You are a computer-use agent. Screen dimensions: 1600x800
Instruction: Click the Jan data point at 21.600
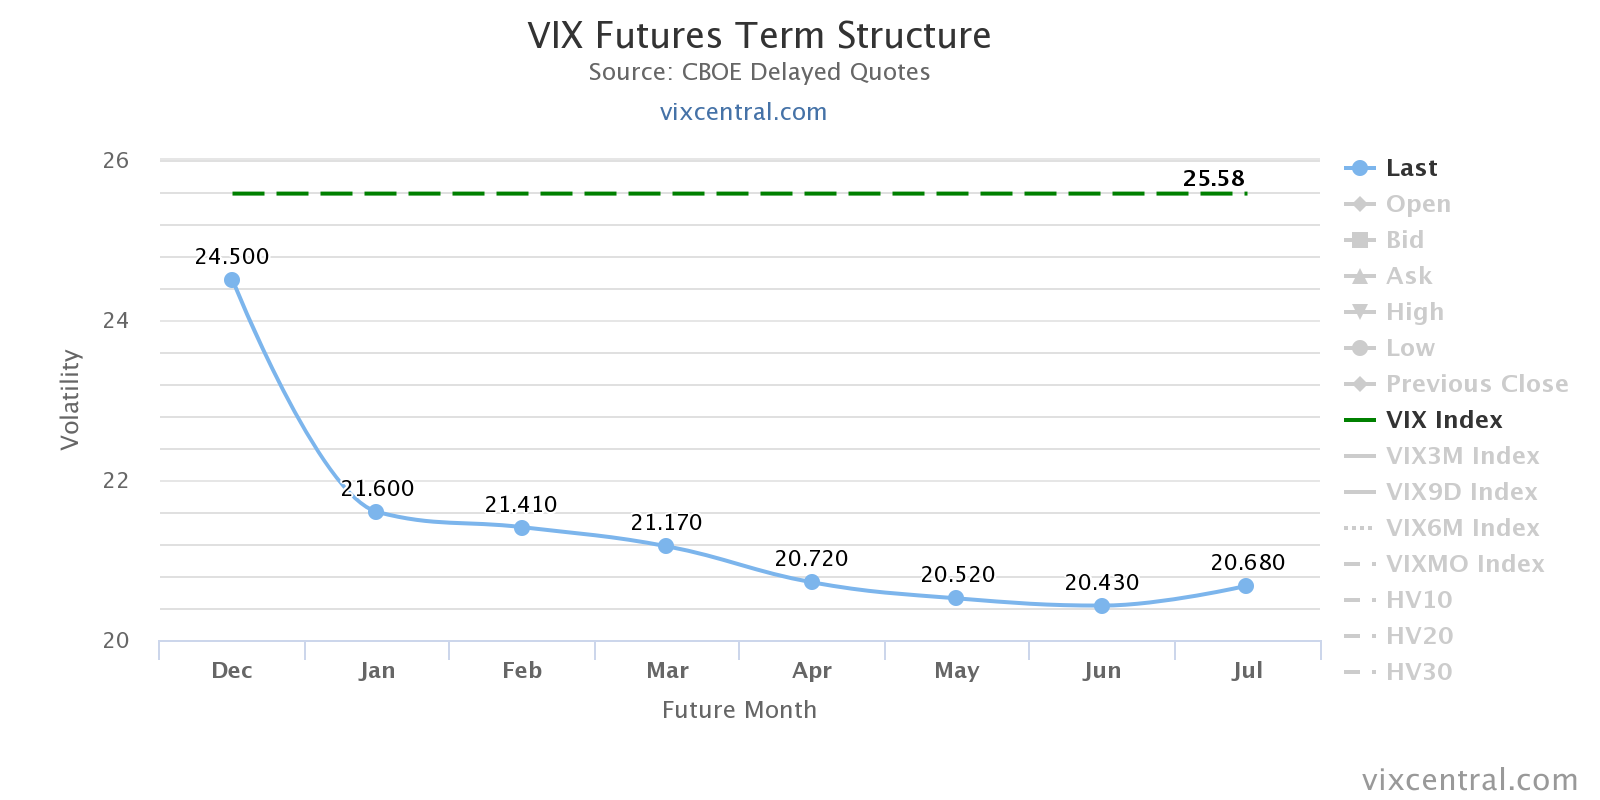(376, 512)
